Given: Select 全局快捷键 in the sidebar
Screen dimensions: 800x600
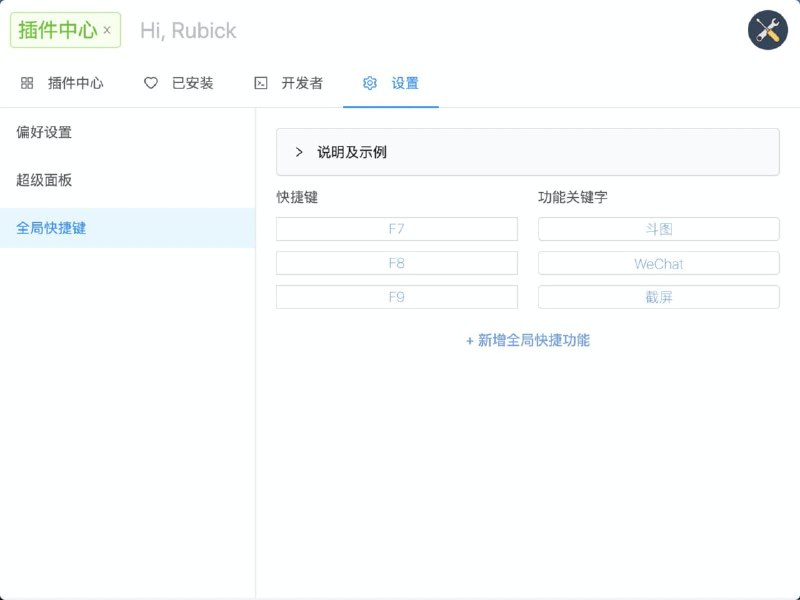Looking at the screenshot, I should click(128, 228).
